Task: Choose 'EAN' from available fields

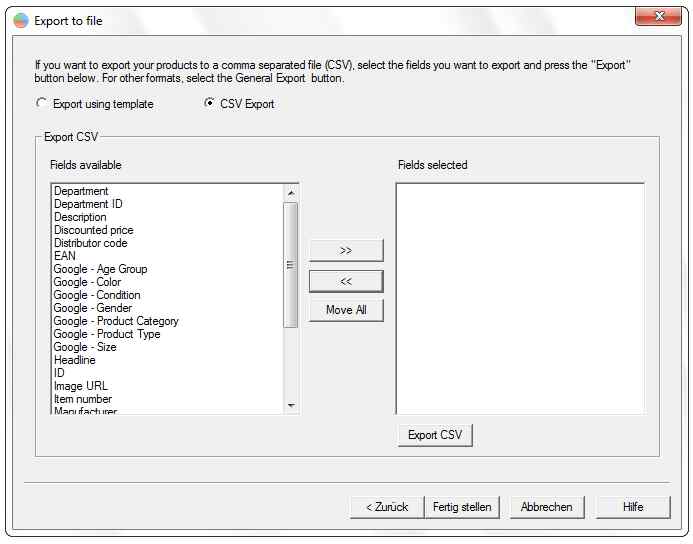Action: point(65,256)
